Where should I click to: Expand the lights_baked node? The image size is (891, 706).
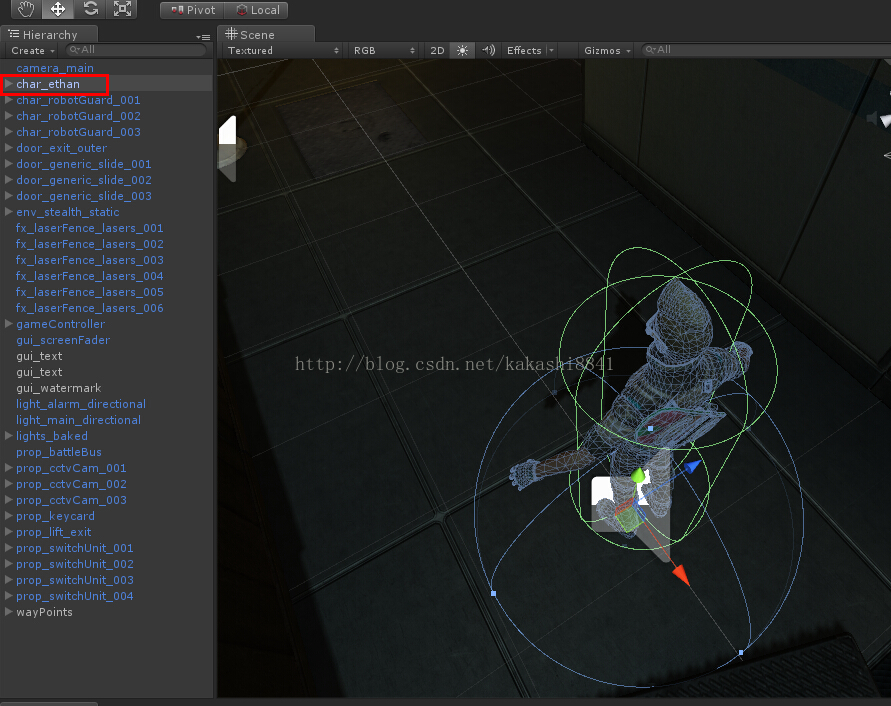(x=9, y=435)
